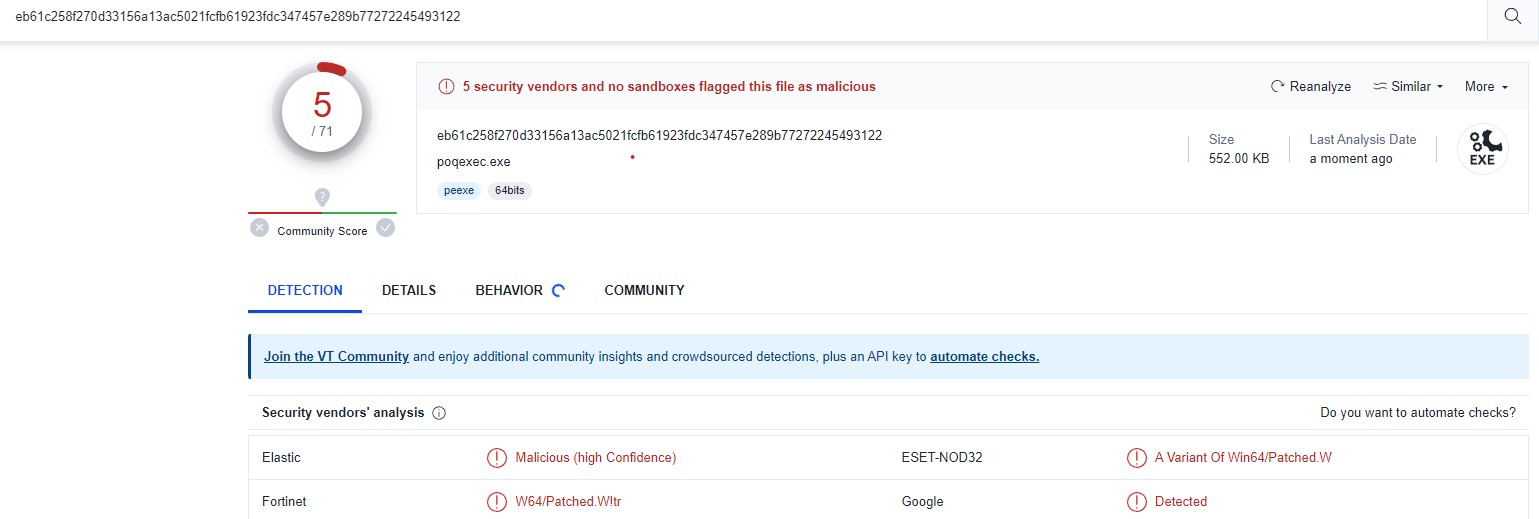Follow the Join the VT Community link

pos(336,357)
